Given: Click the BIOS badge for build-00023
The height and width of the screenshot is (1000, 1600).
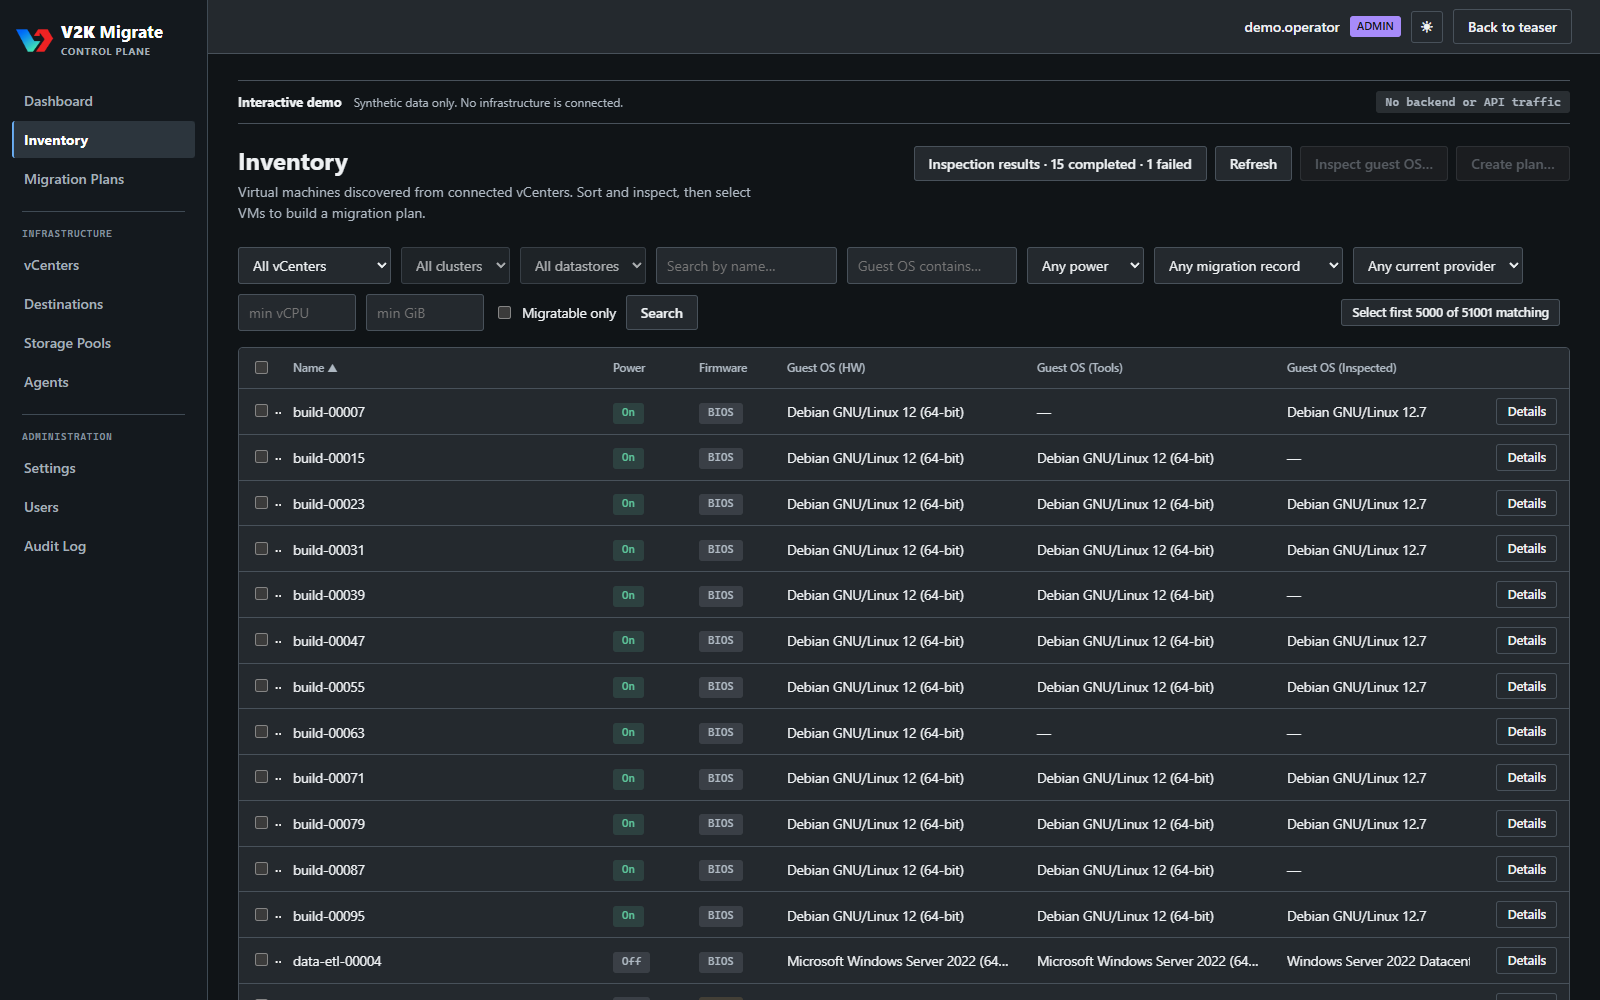Looking at the screenshot, I should point(721,504).
